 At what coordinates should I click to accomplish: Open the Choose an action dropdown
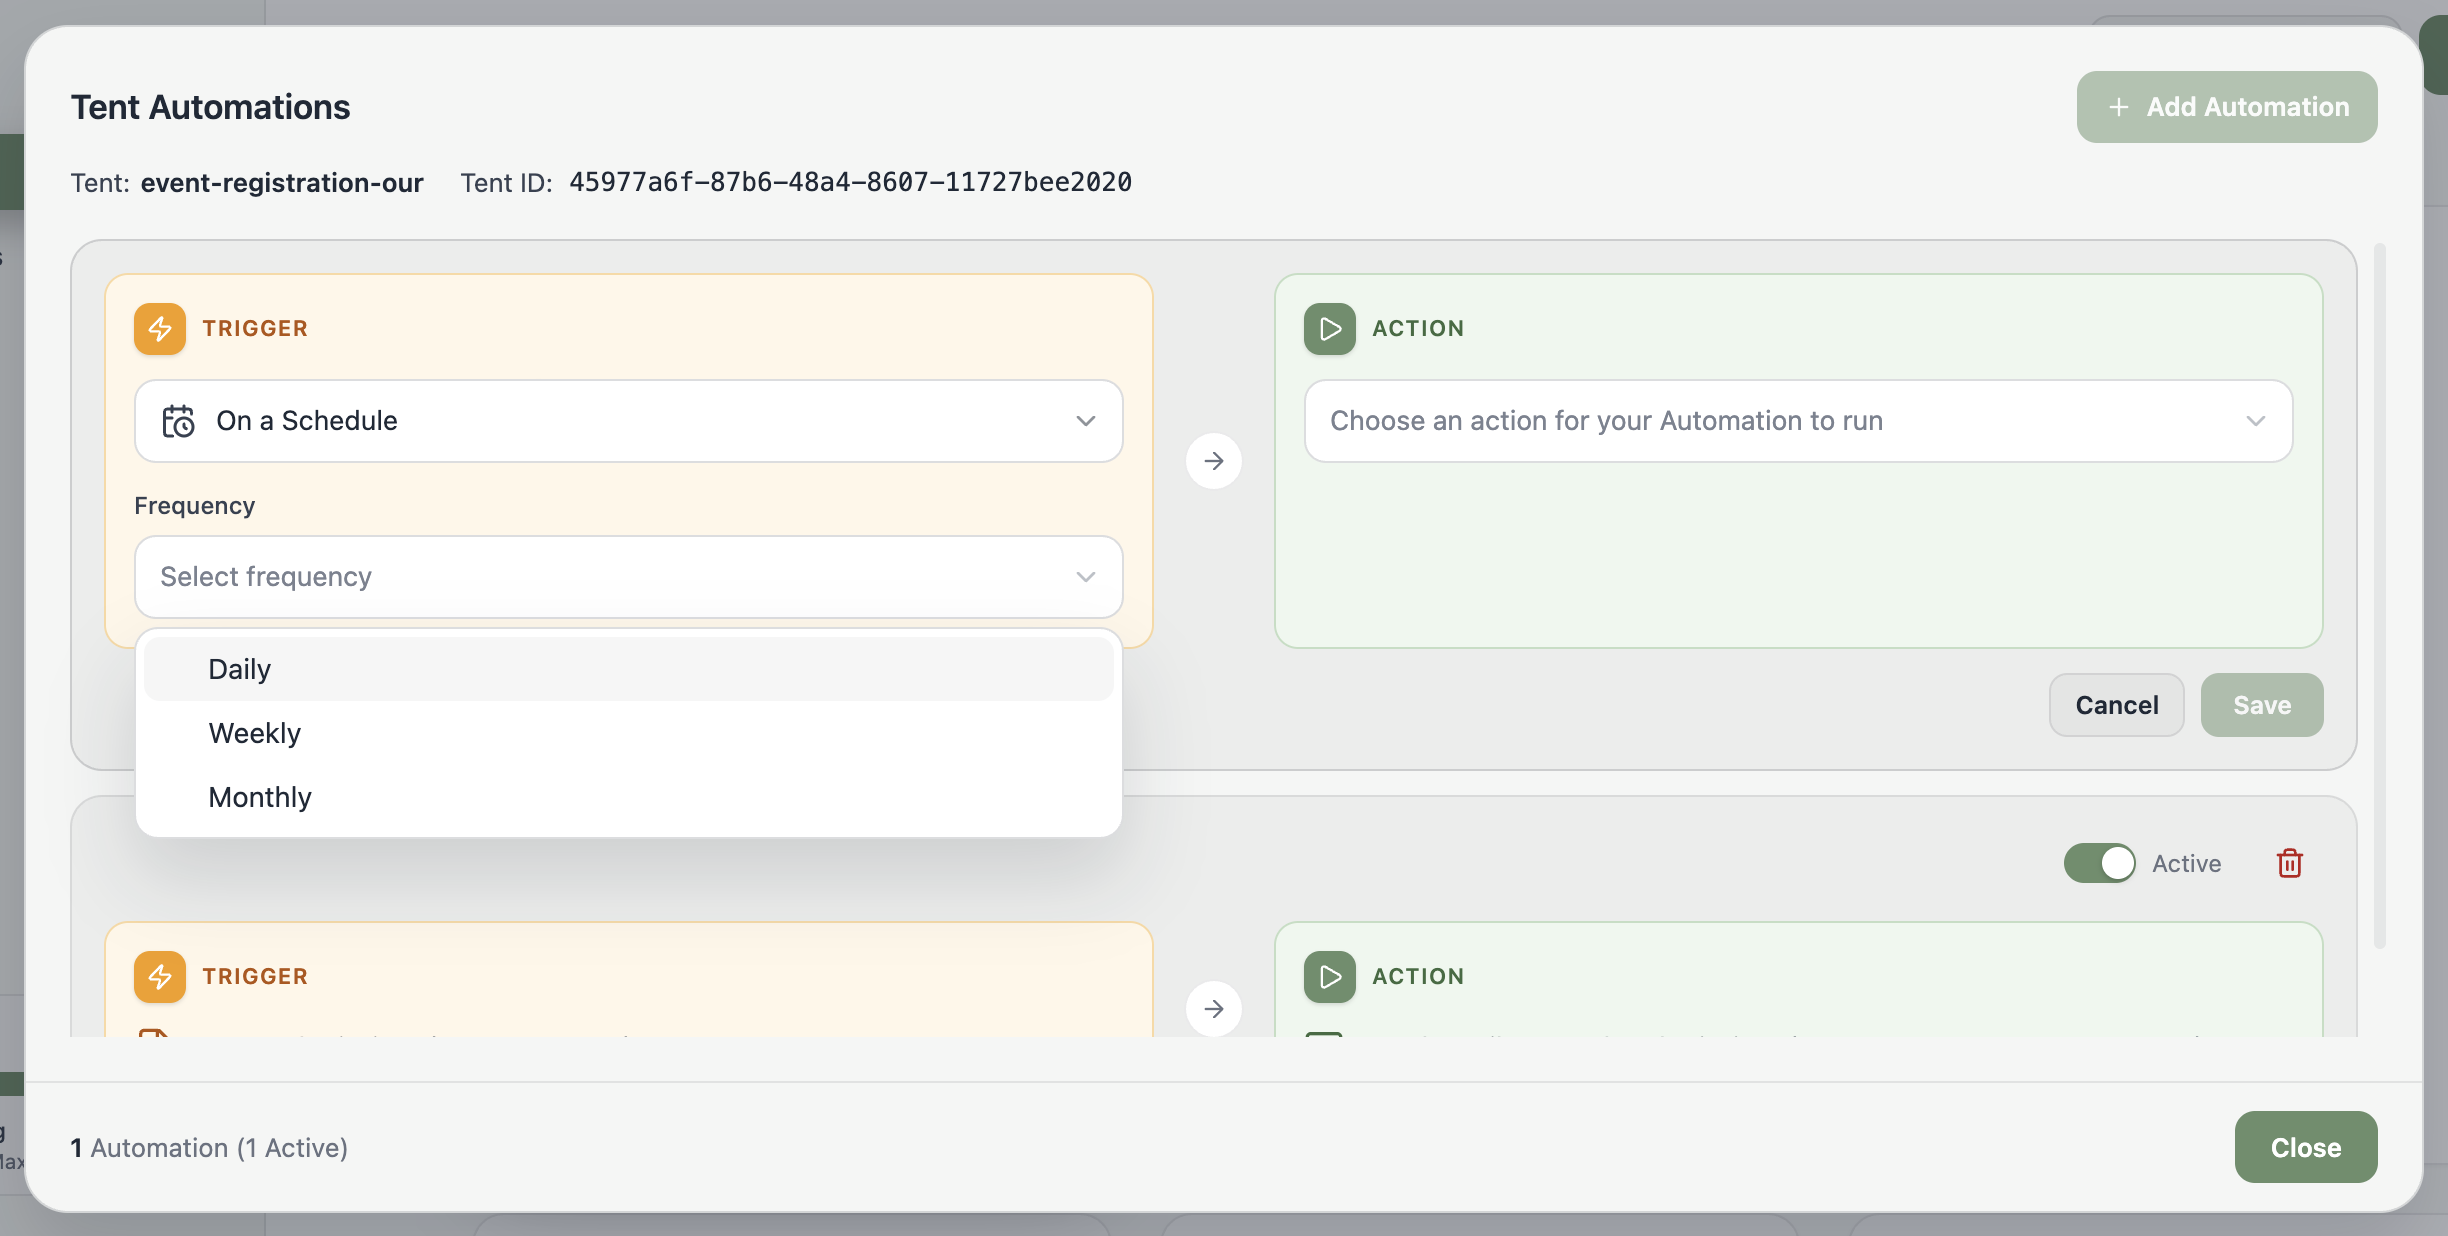(x=1798, y=421)
